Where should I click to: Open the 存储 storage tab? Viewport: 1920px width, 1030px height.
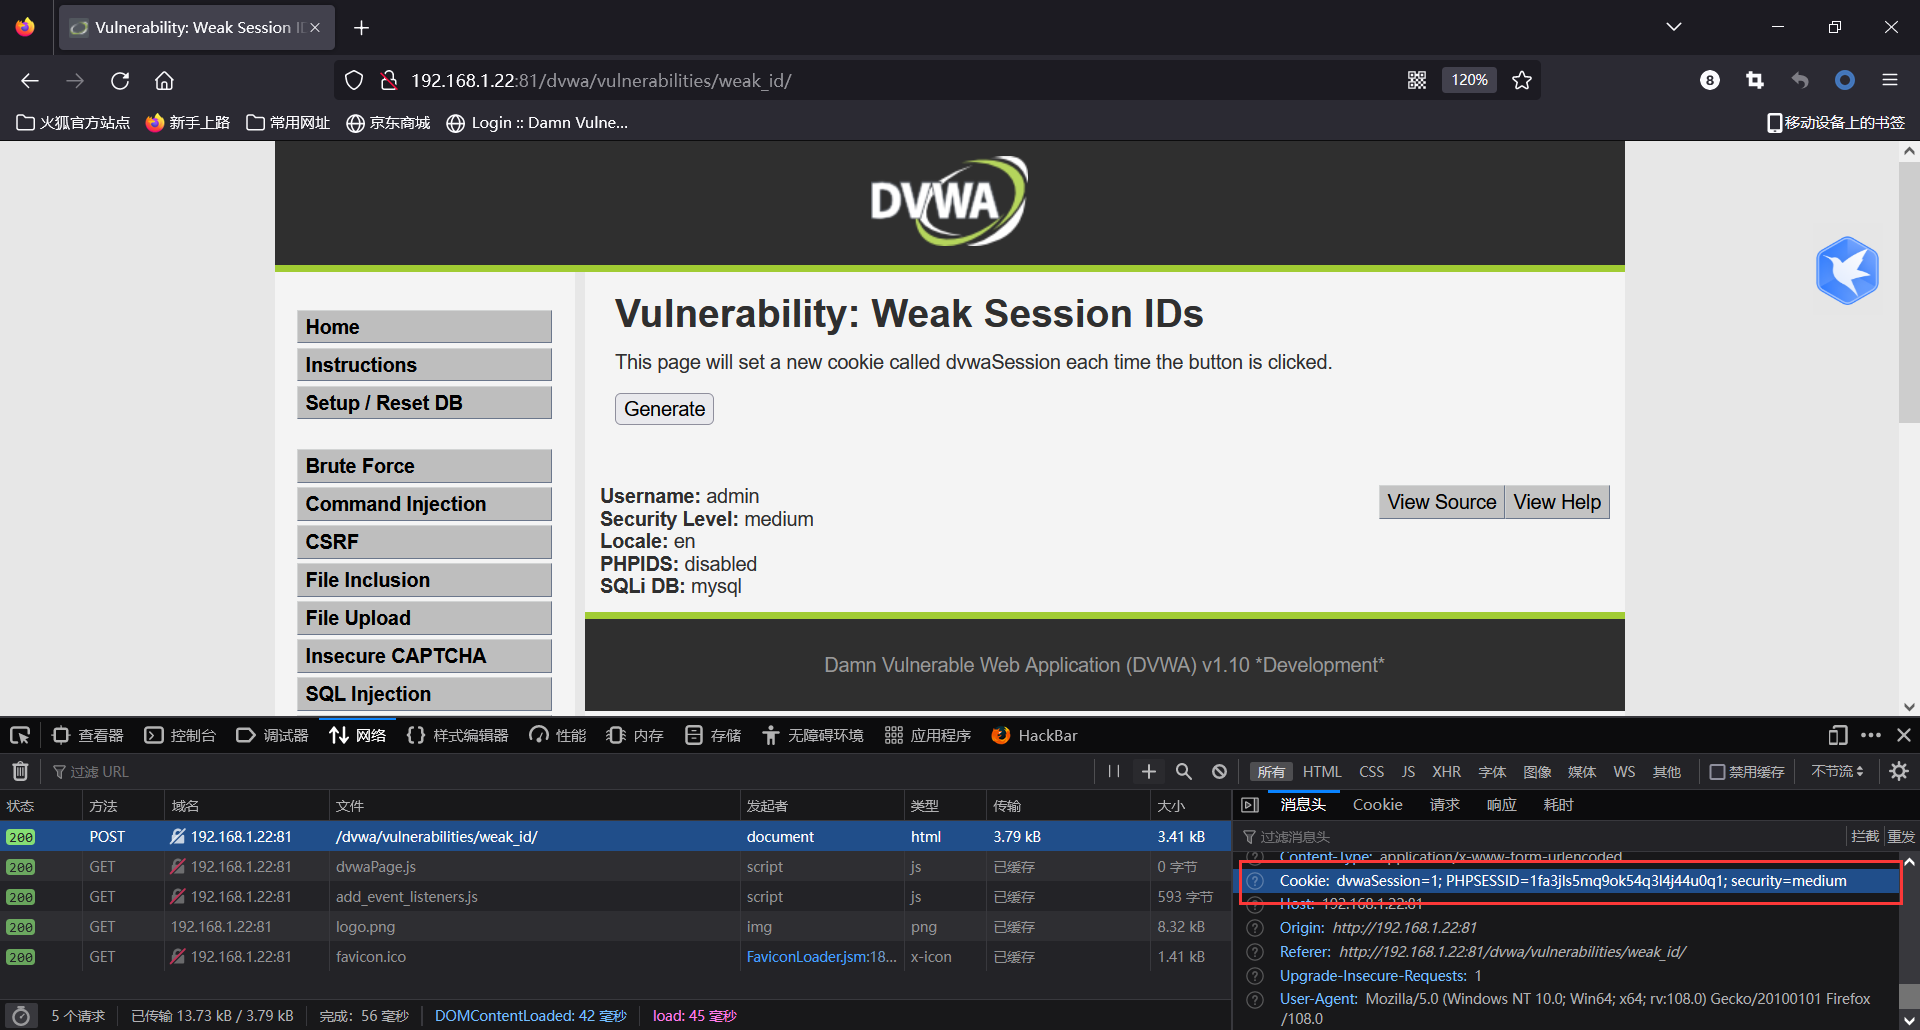pos(713,736)
